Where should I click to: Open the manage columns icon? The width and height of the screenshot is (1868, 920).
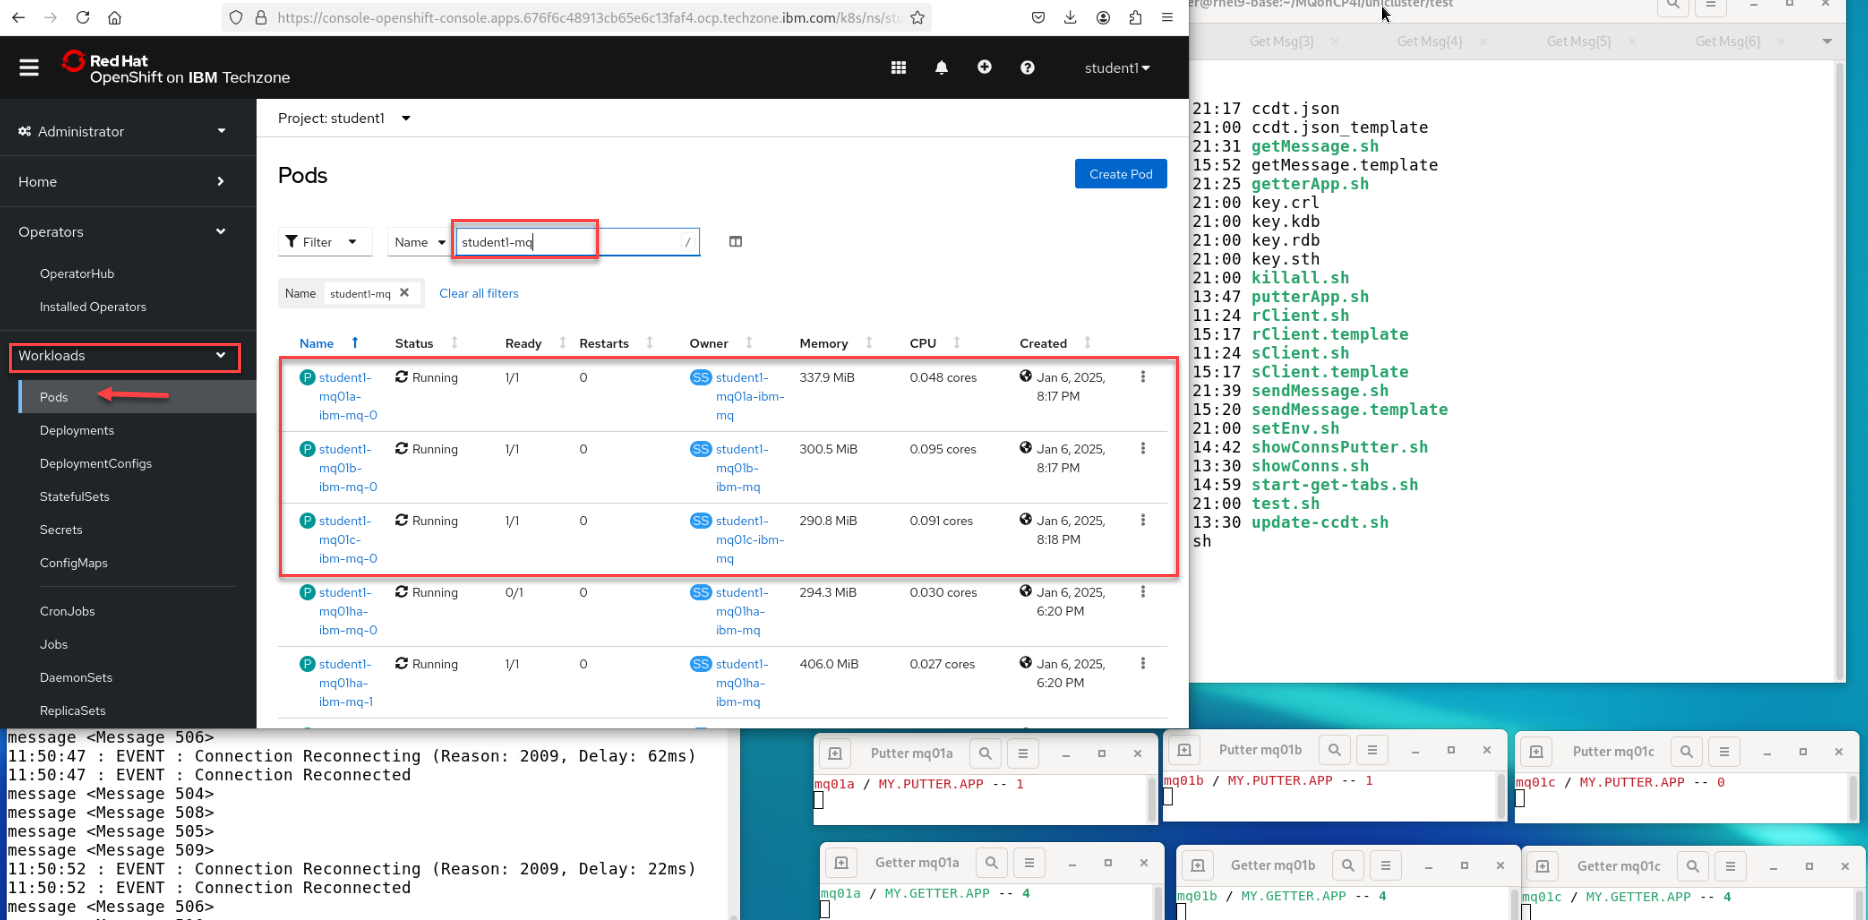(735, 242)
